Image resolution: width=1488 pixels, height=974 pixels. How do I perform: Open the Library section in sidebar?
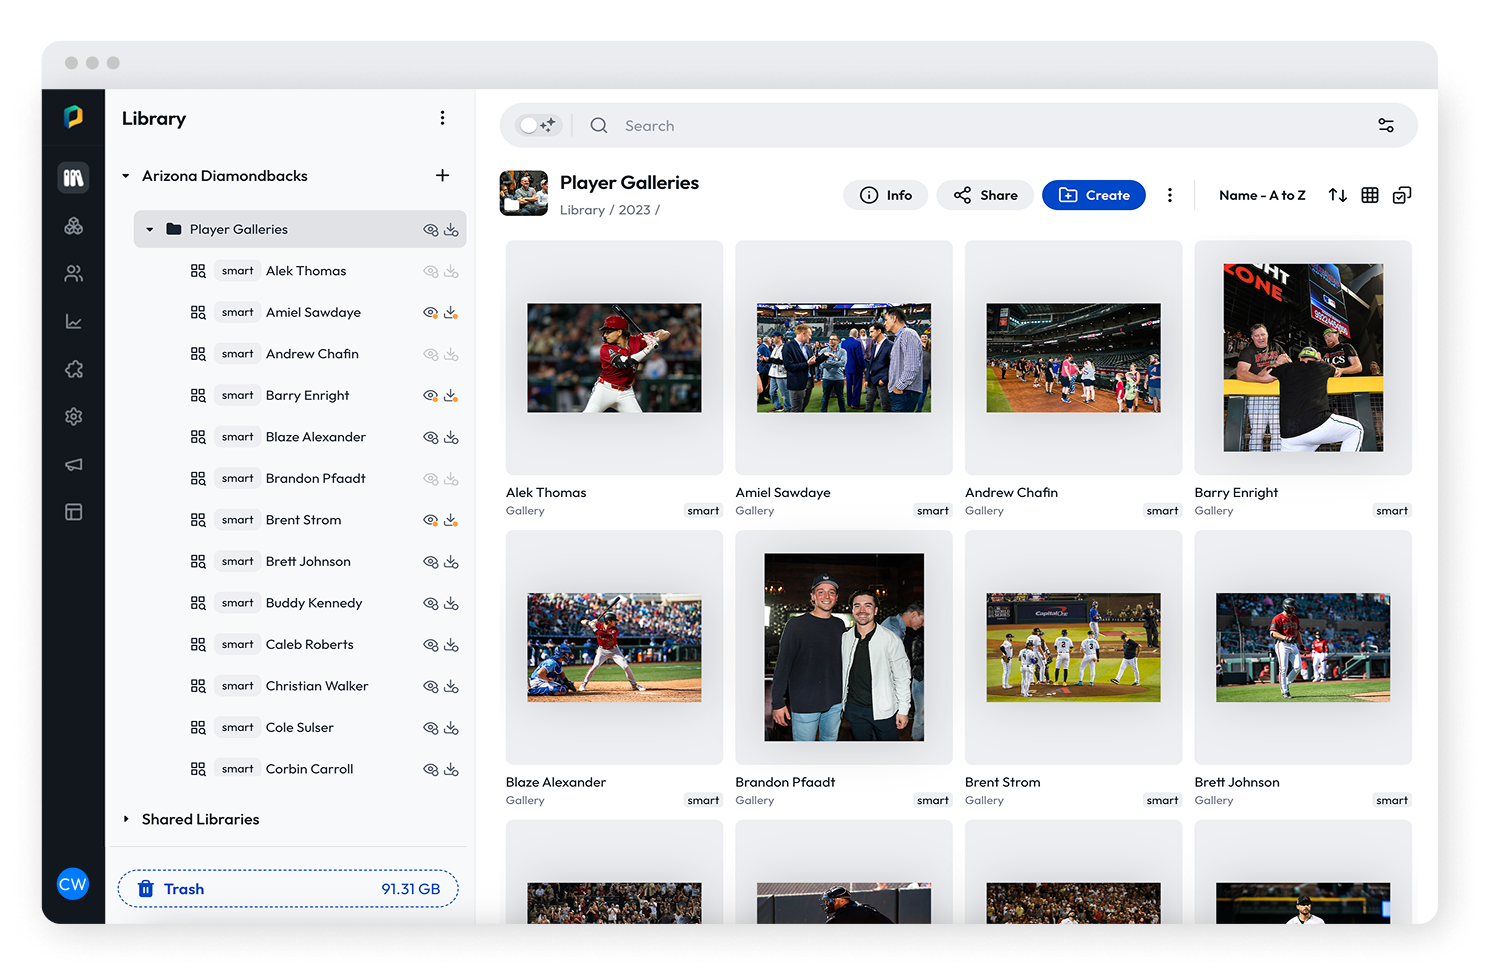click(73, 178)
